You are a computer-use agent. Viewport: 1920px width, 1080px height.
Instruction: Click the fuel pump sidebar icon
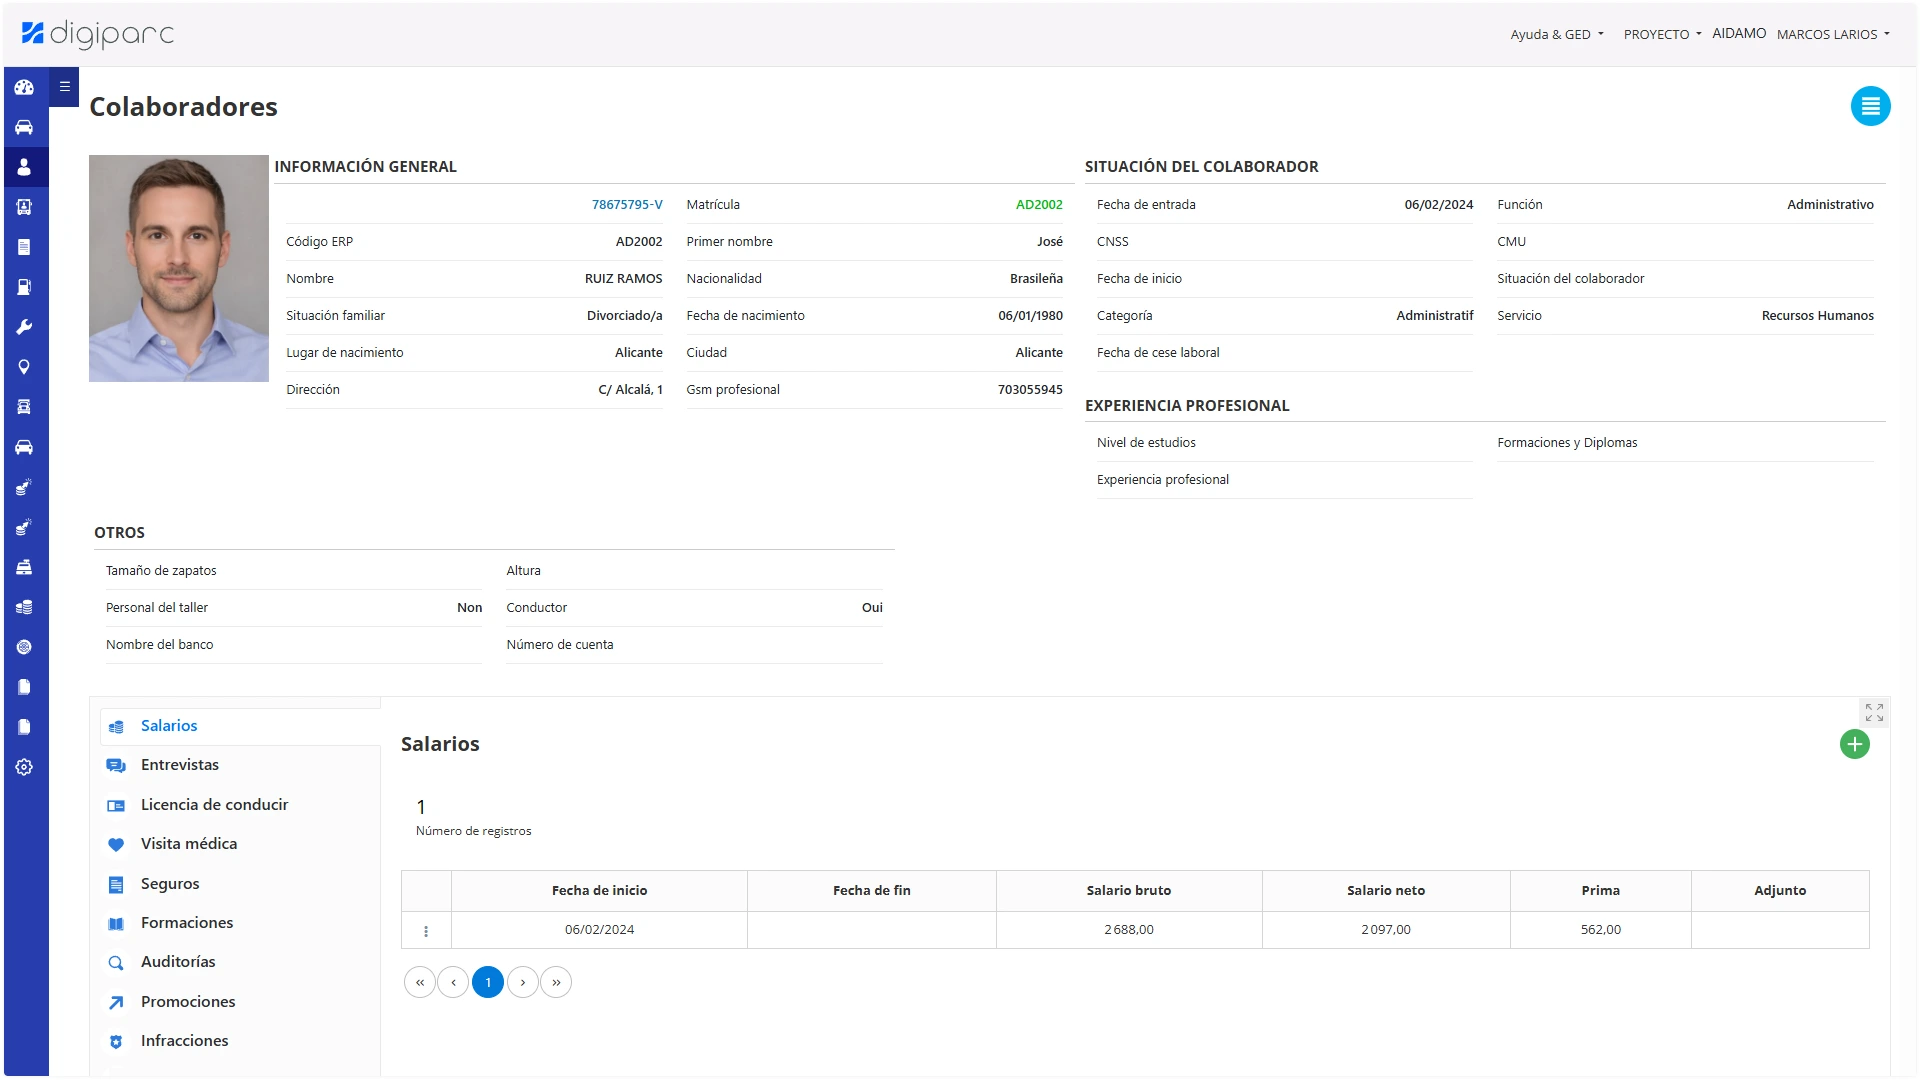(24, 287)
